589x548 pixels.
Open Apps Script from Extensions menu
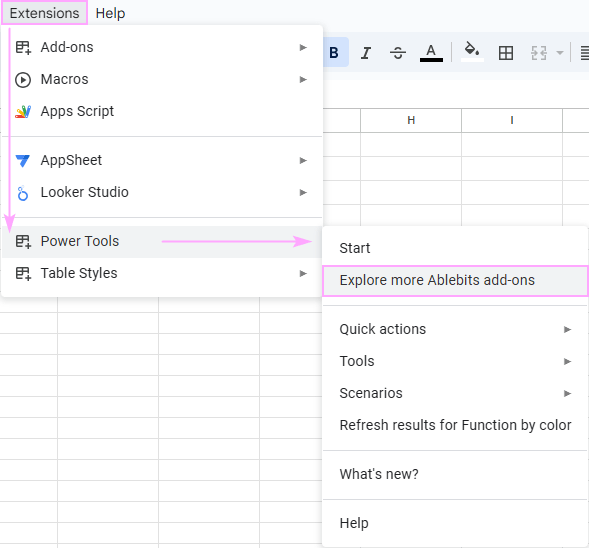pyautogui.click(x=162, y=112)
